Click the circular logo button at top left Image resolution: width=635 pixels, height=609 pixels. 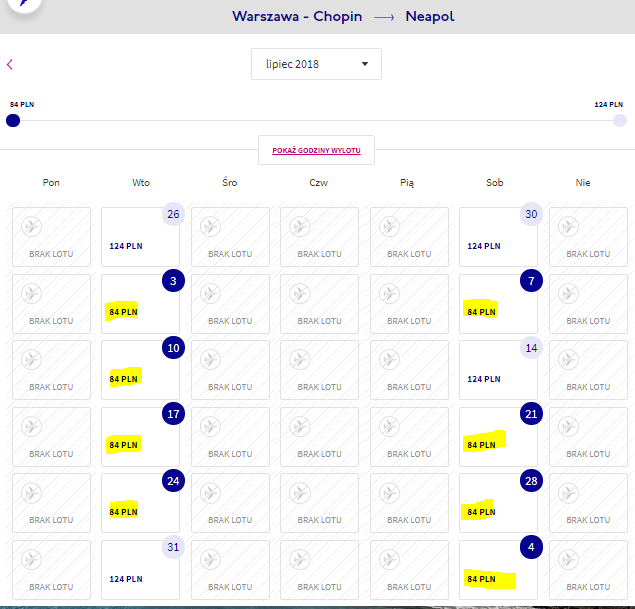[x=24, y=3]
